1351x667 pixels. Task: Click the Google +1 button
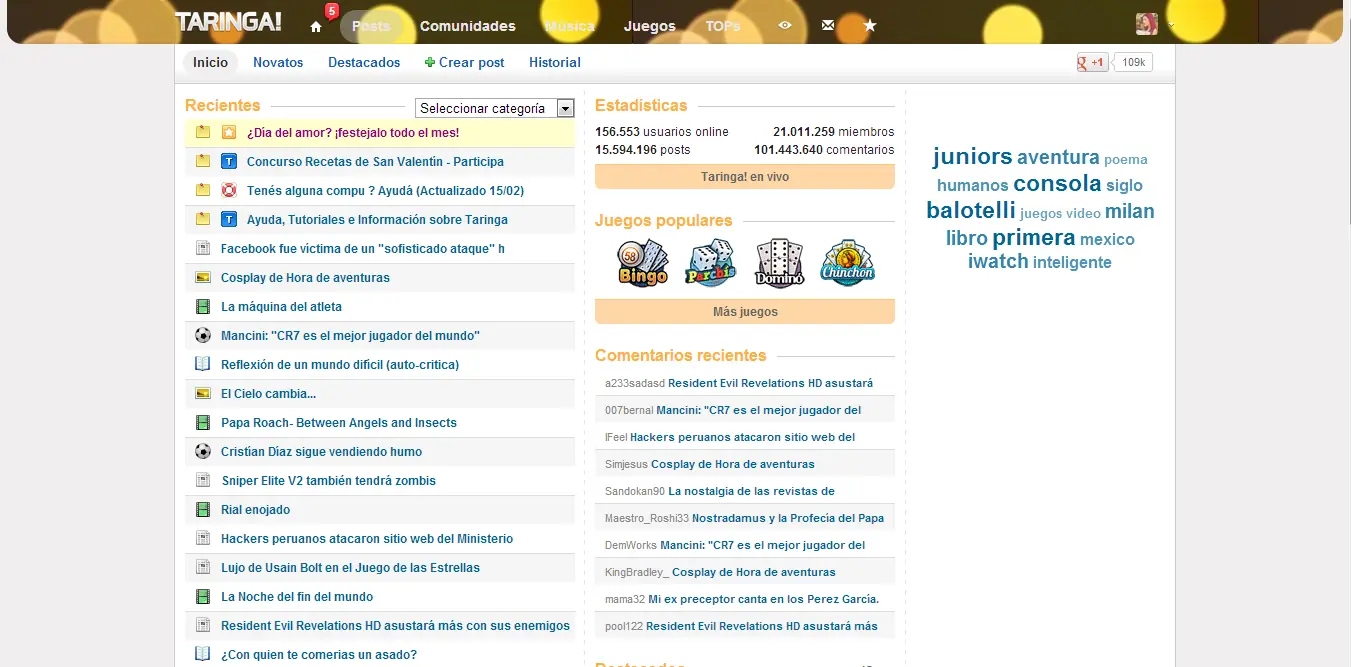pyautogui.click(x=1092, y=62)
